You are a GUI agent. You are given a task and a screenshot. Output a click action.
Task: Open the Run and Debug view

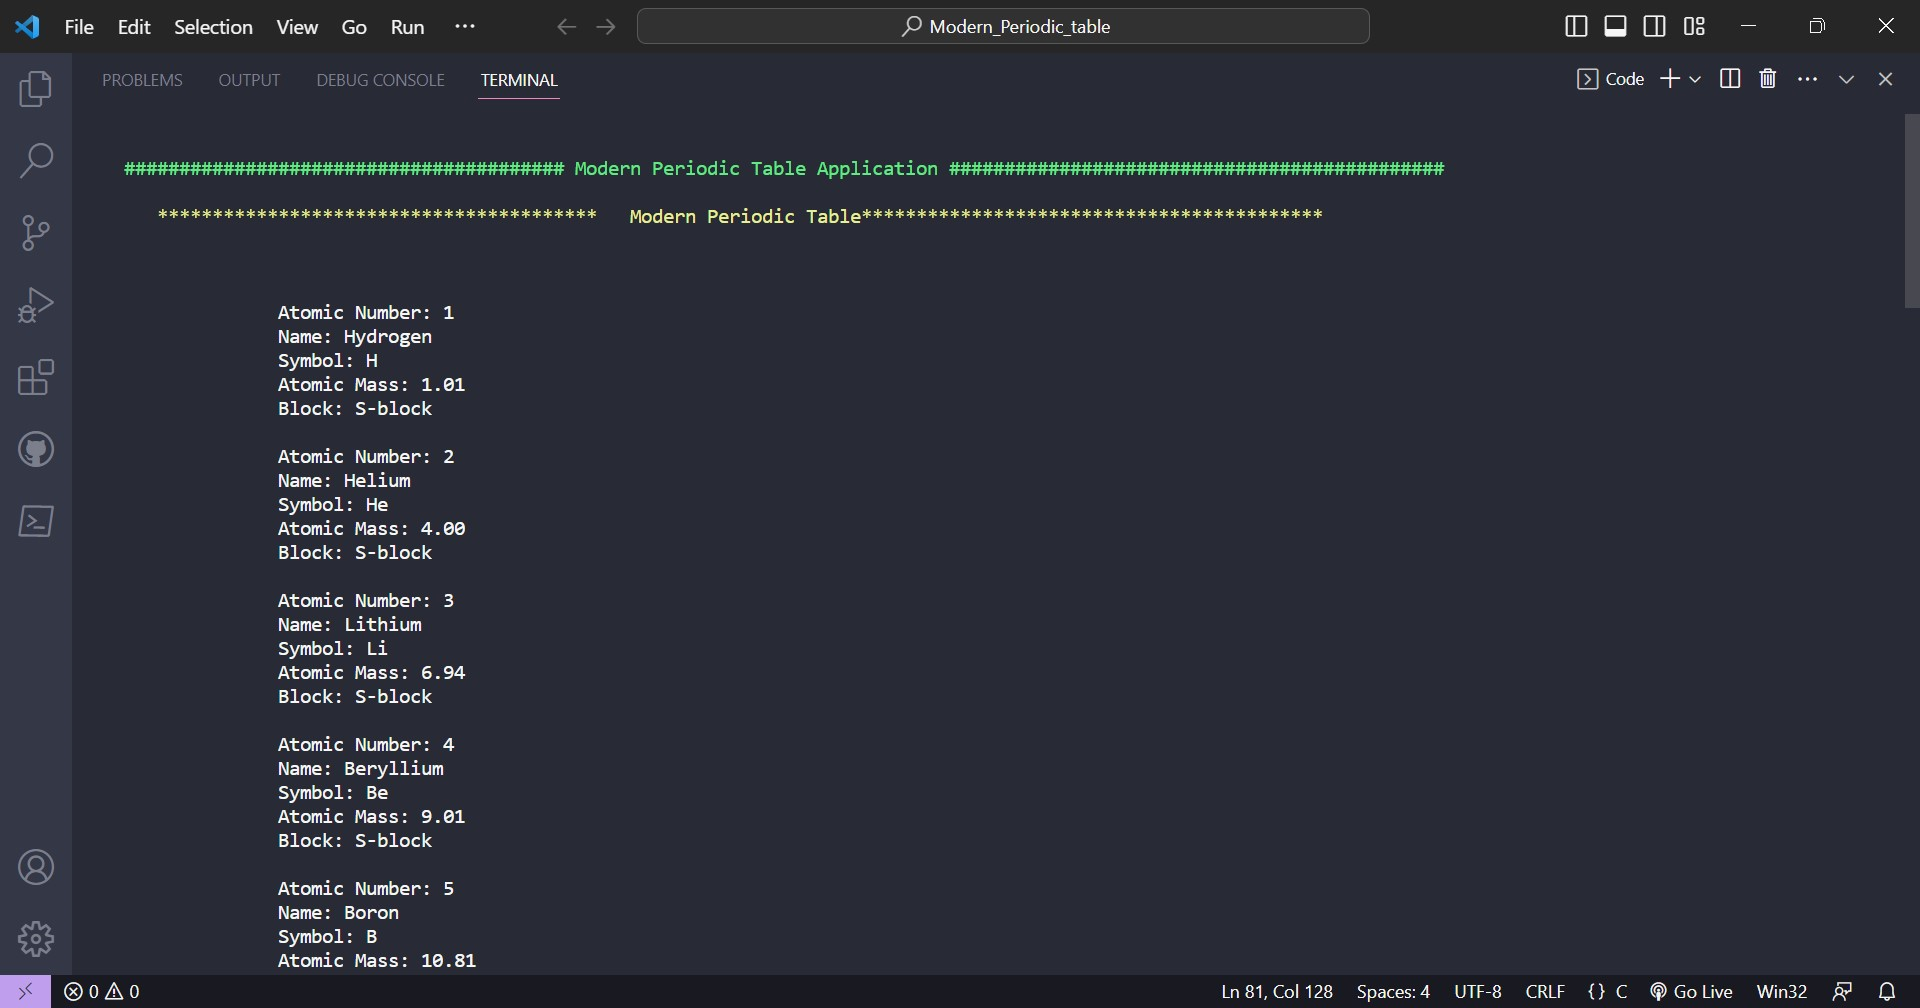pyautogui.click(x=36, y=304)
